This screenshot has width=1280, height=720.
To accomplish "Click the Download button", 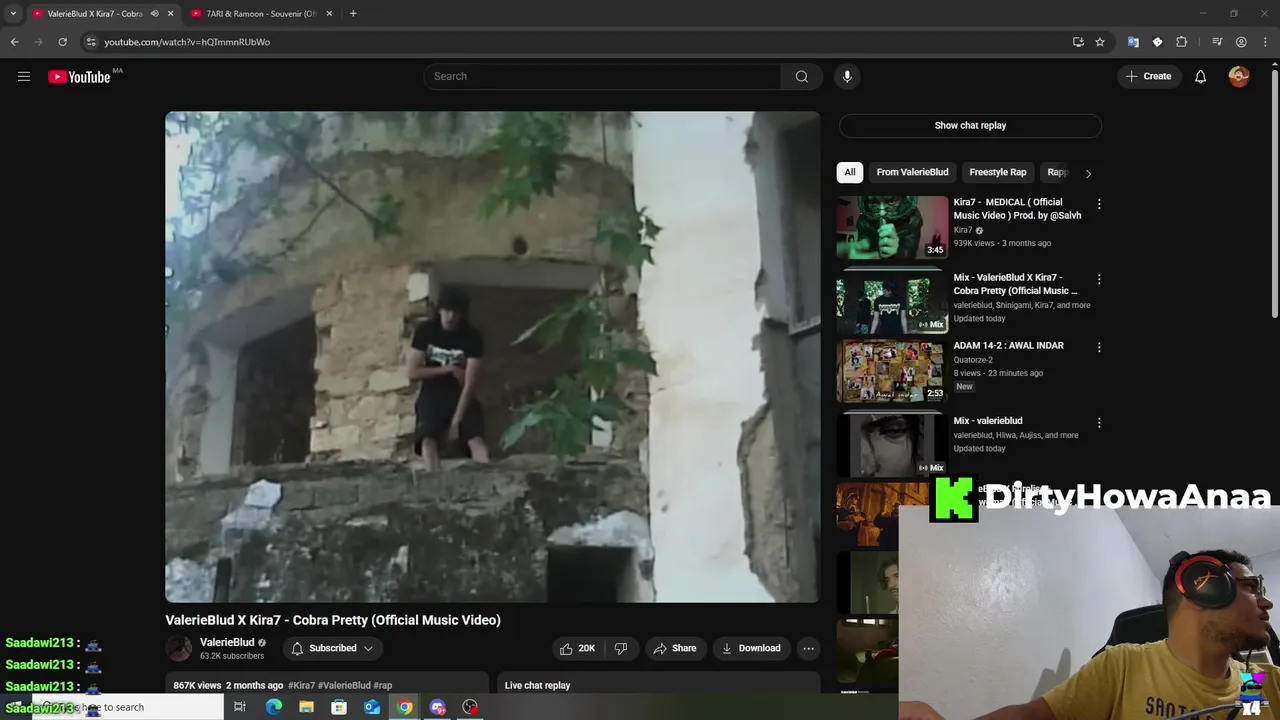I will tap(751, 648).
